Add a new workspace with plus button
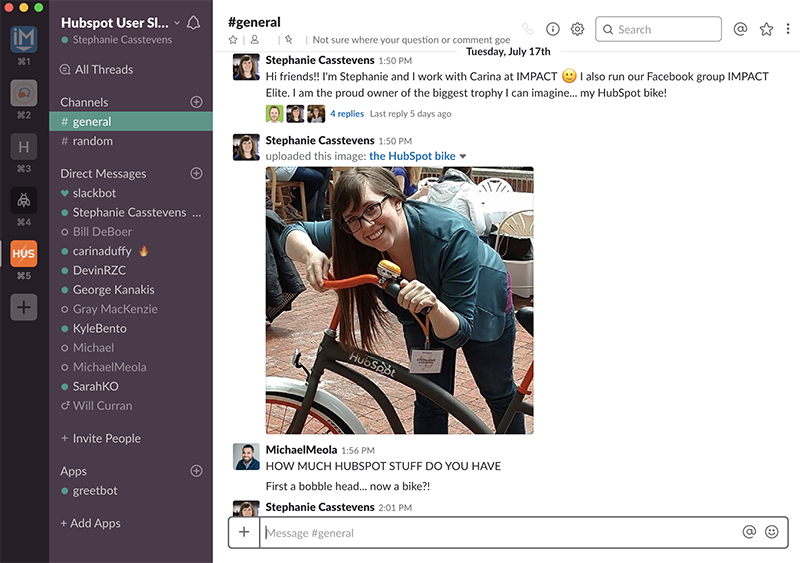The image size is (800, 563). [23, 307]
